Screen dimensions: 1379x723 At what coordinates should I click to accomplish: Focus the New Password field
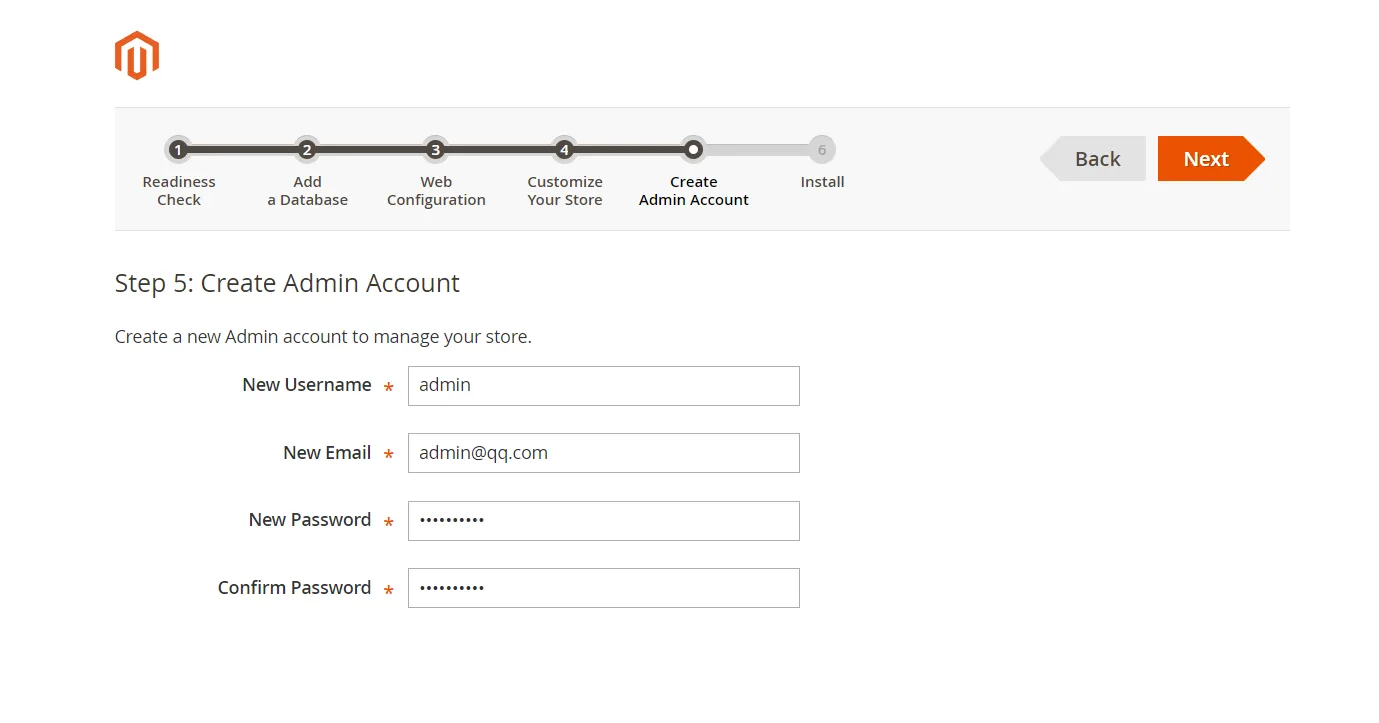click(603, 521)
